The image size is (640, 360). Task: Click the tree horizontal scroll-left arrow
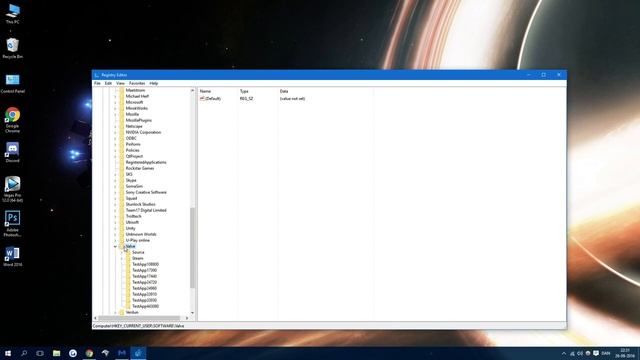pos(96,318)
